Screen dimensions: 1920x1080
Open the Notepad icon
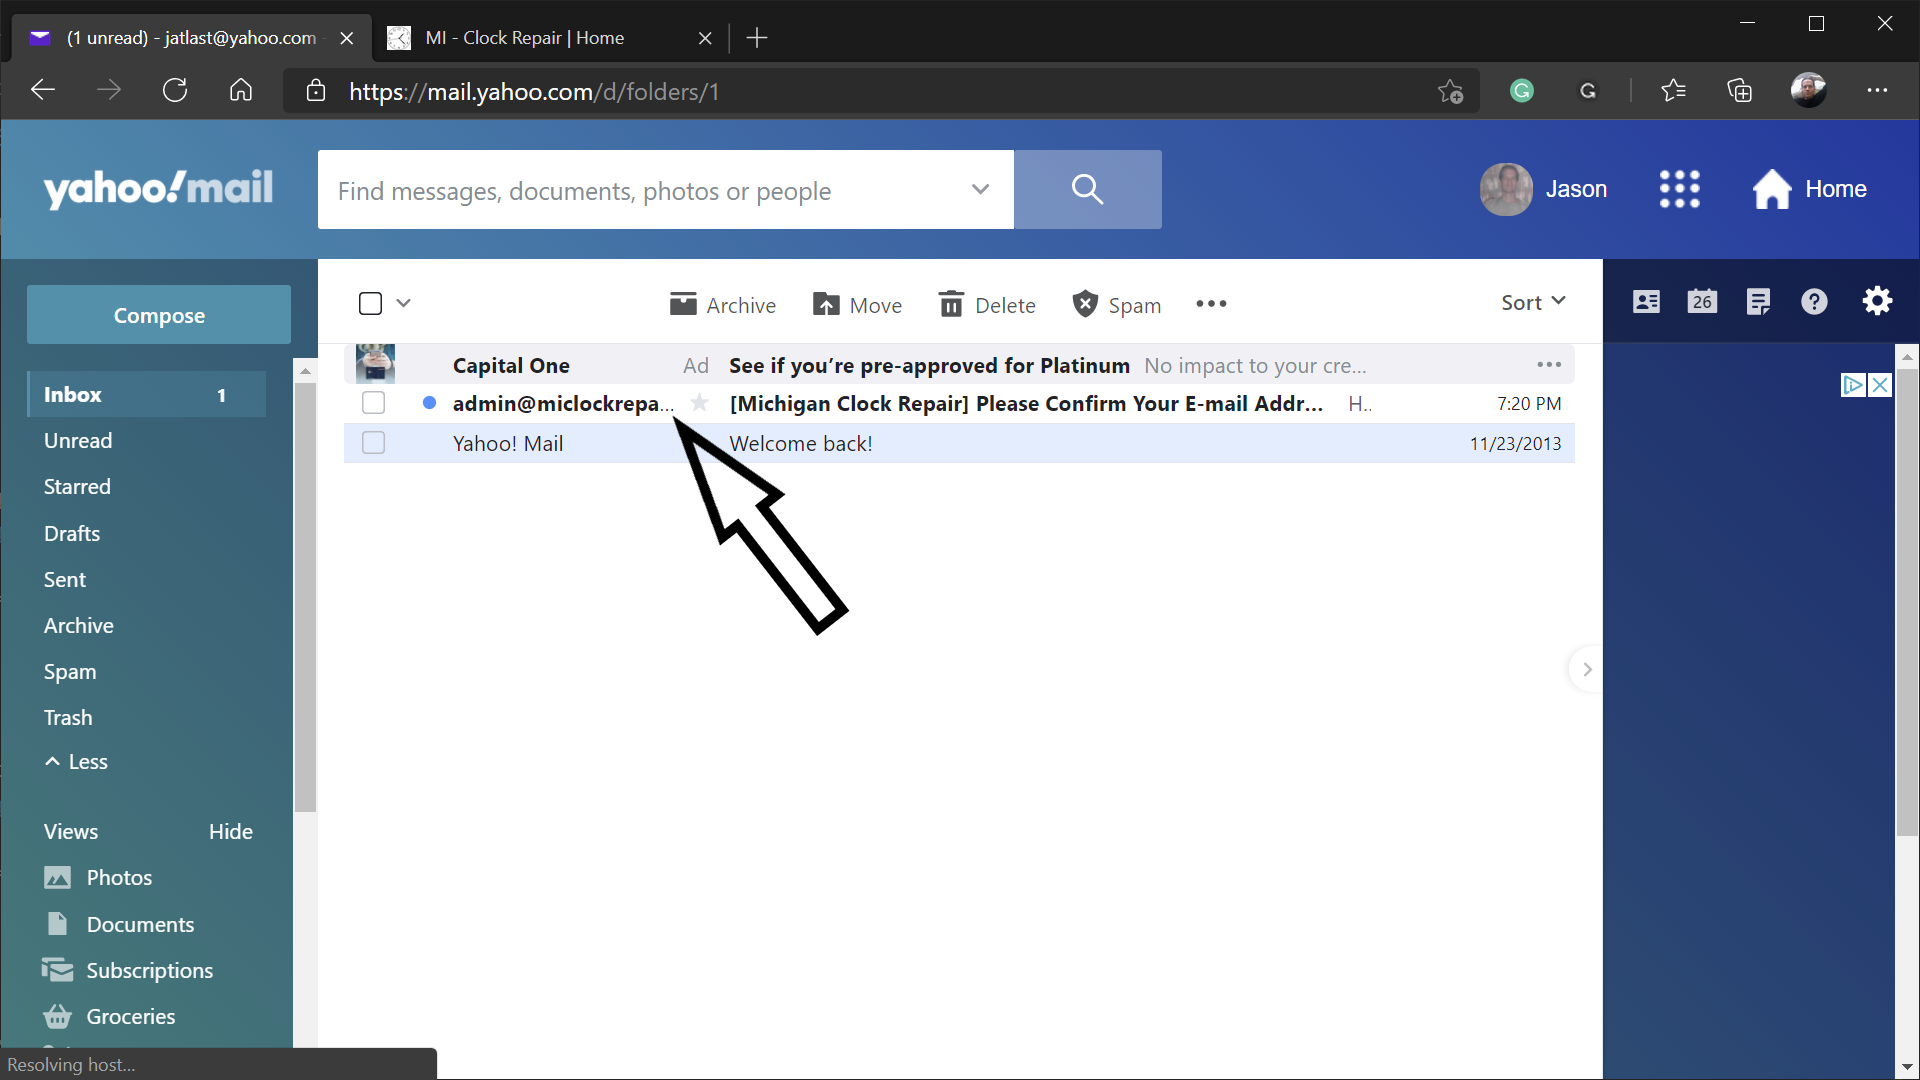1758,301
